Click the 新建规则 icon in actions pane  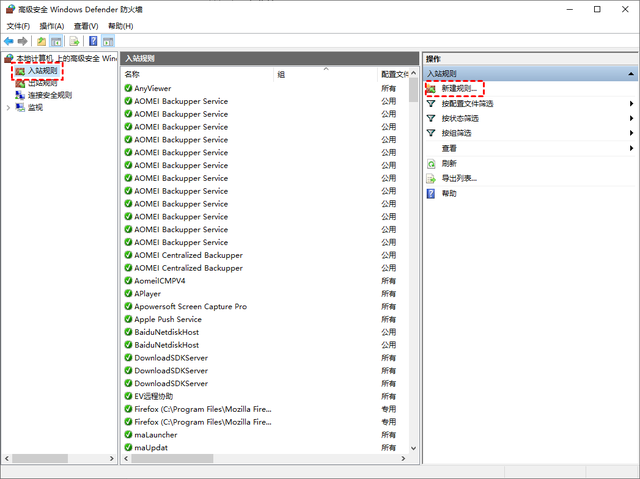431,89
